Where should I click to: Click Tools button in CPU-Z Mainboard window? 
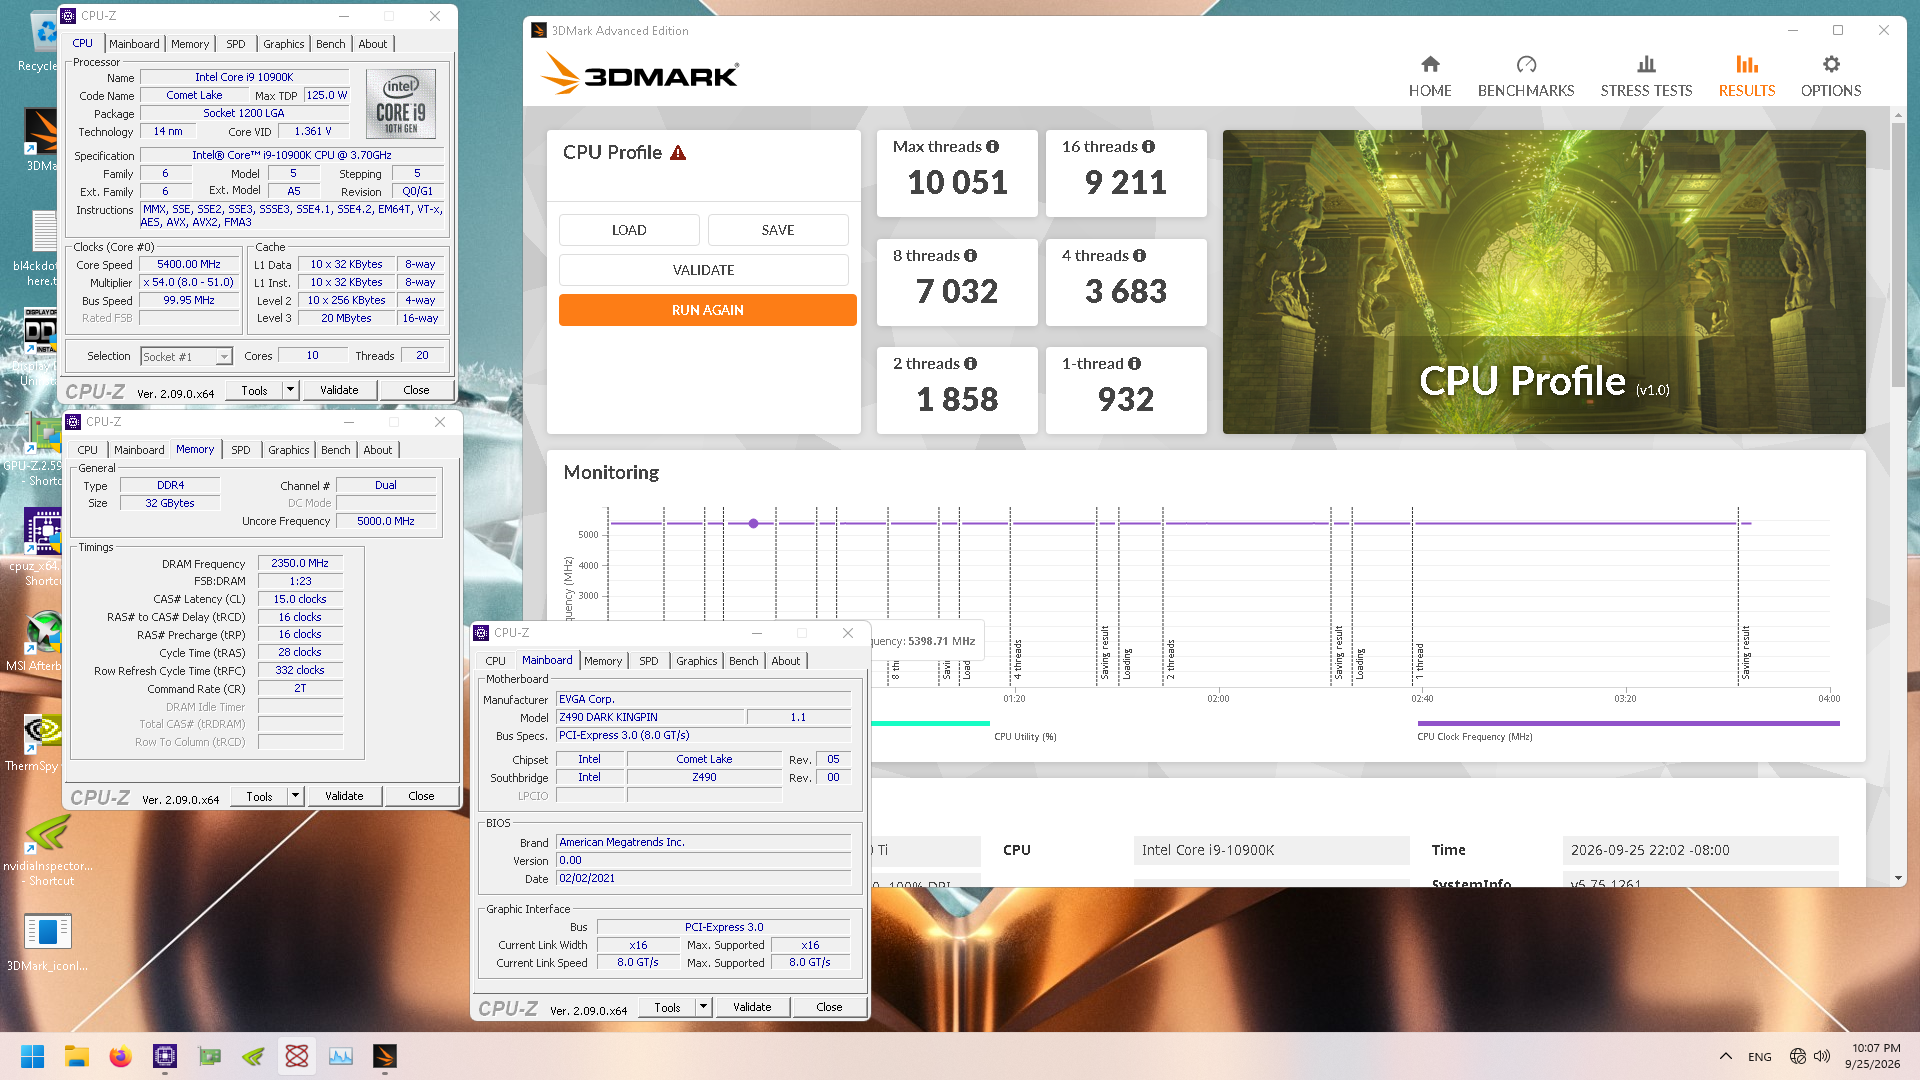pos(667,1007)
